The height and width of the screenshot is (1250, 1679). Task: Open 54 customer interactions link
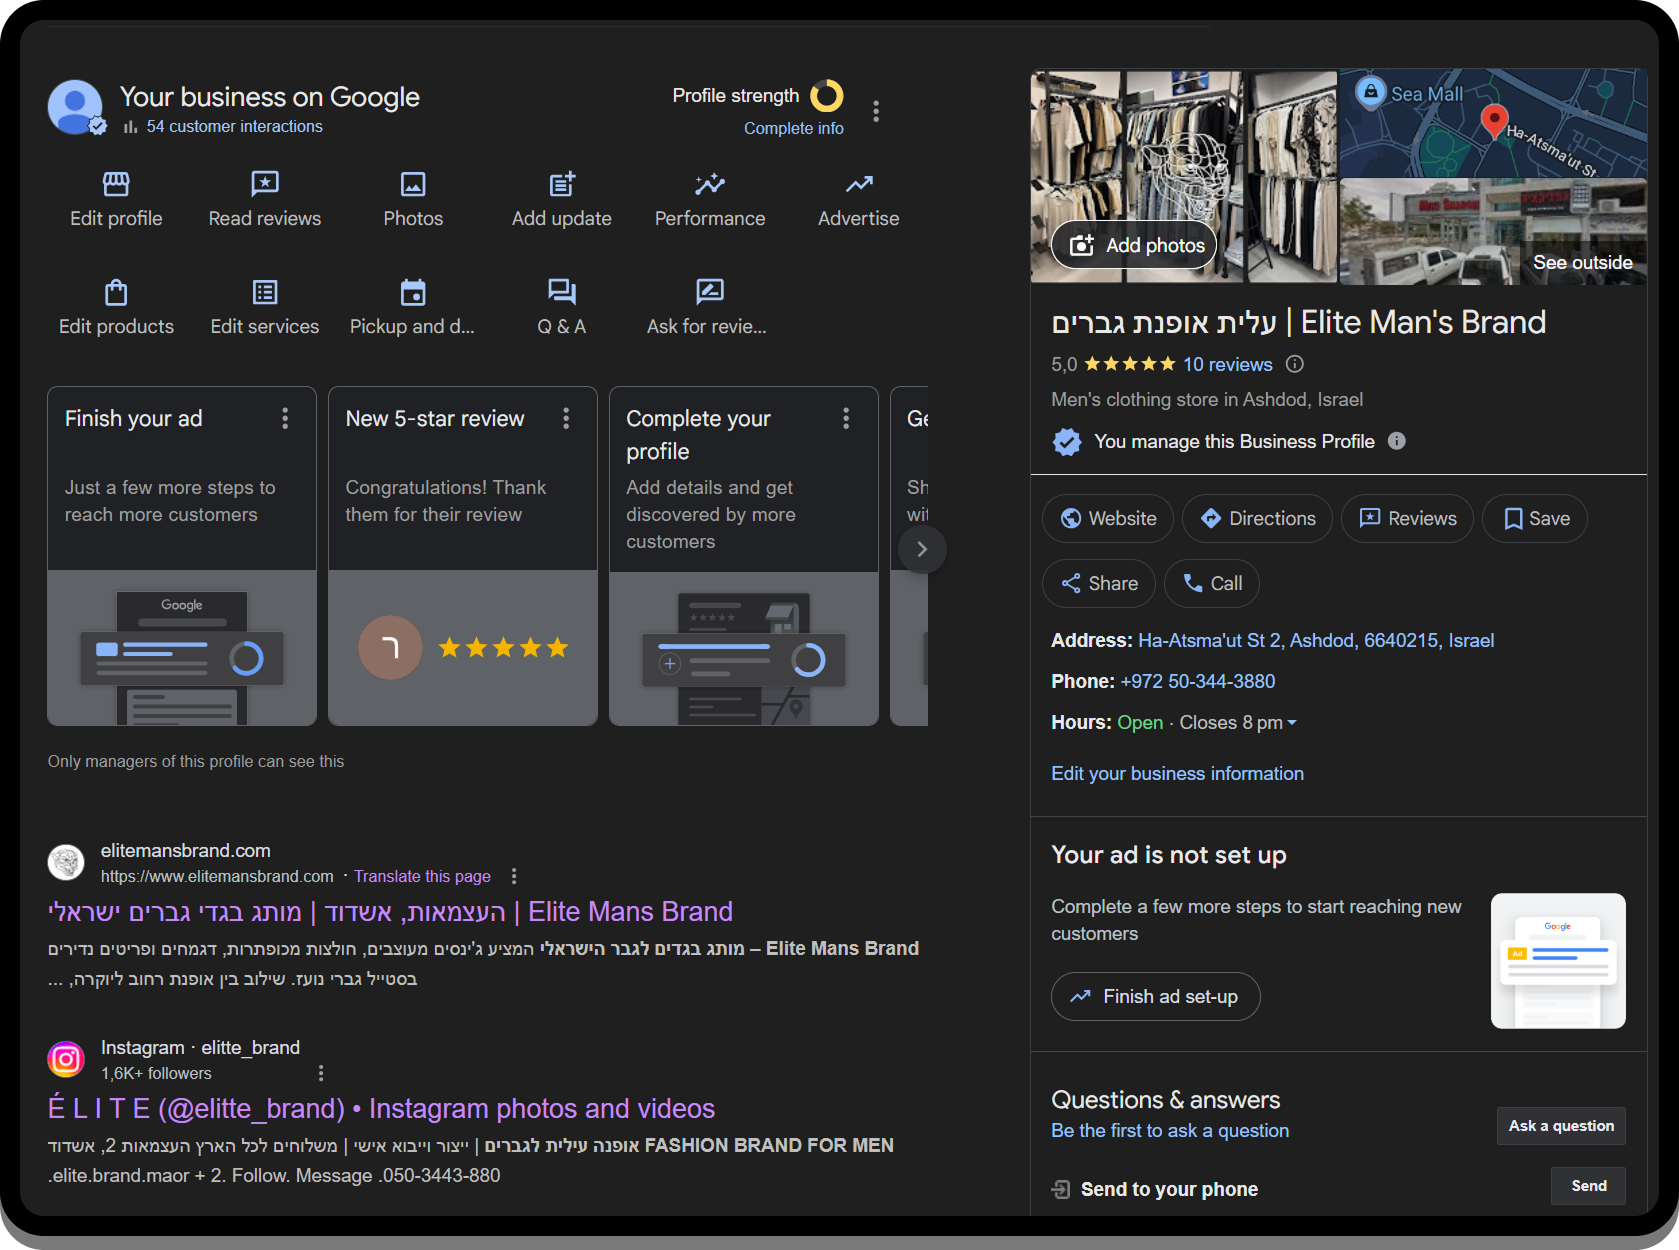pyautogui.click(x=235, y=126)
